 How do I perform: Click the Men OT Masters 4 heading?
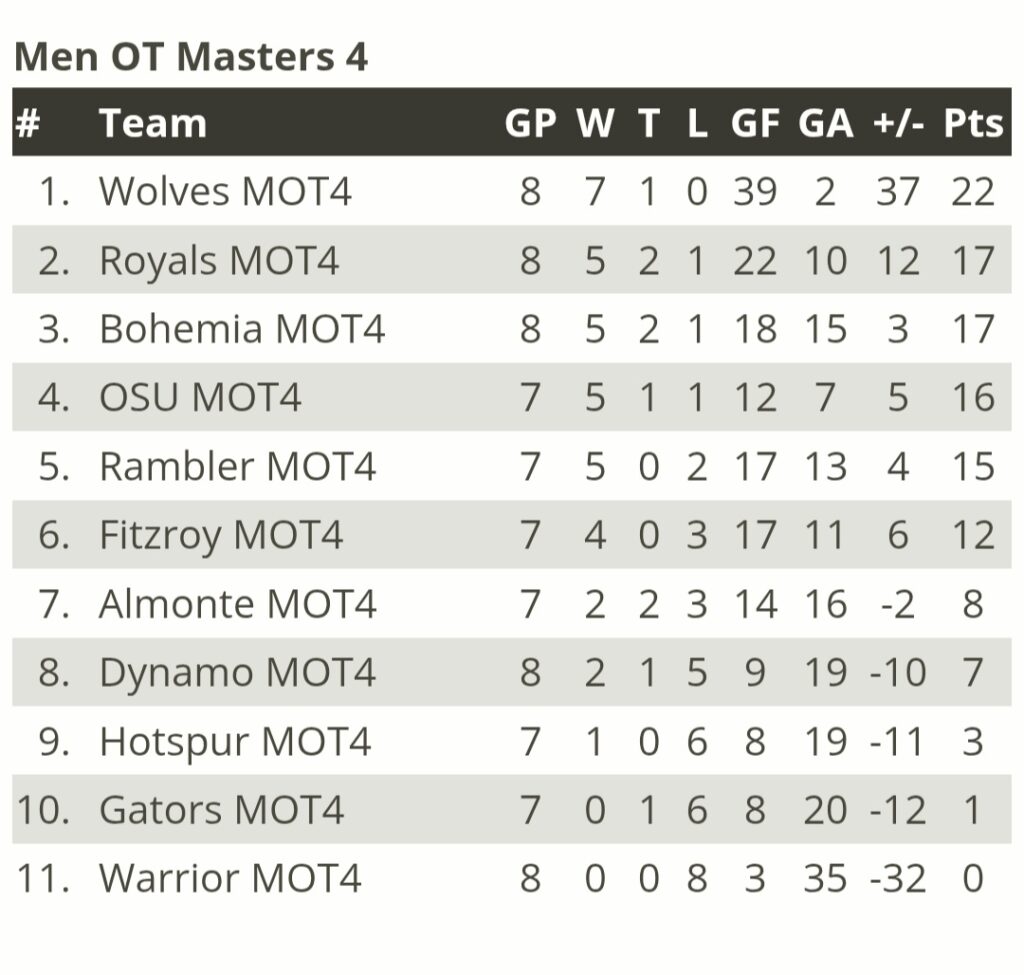(x=191, y=56)
